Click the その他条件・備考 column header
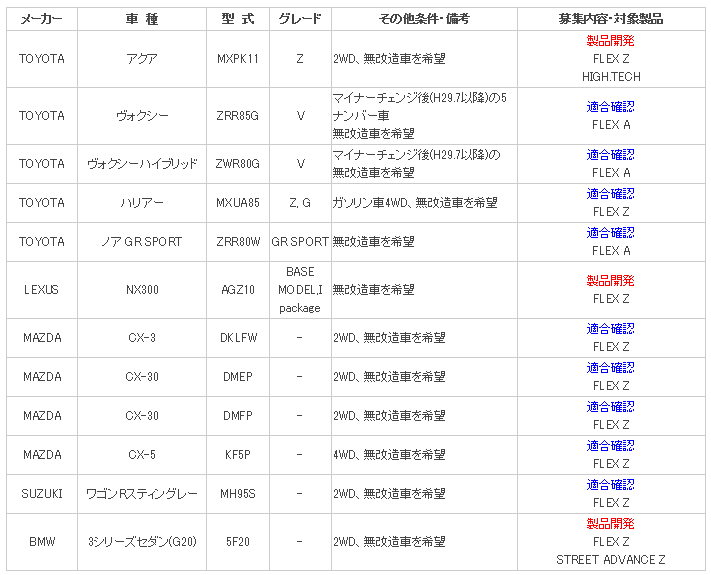This screenshot has width=711, height=575. click(424, 19)
